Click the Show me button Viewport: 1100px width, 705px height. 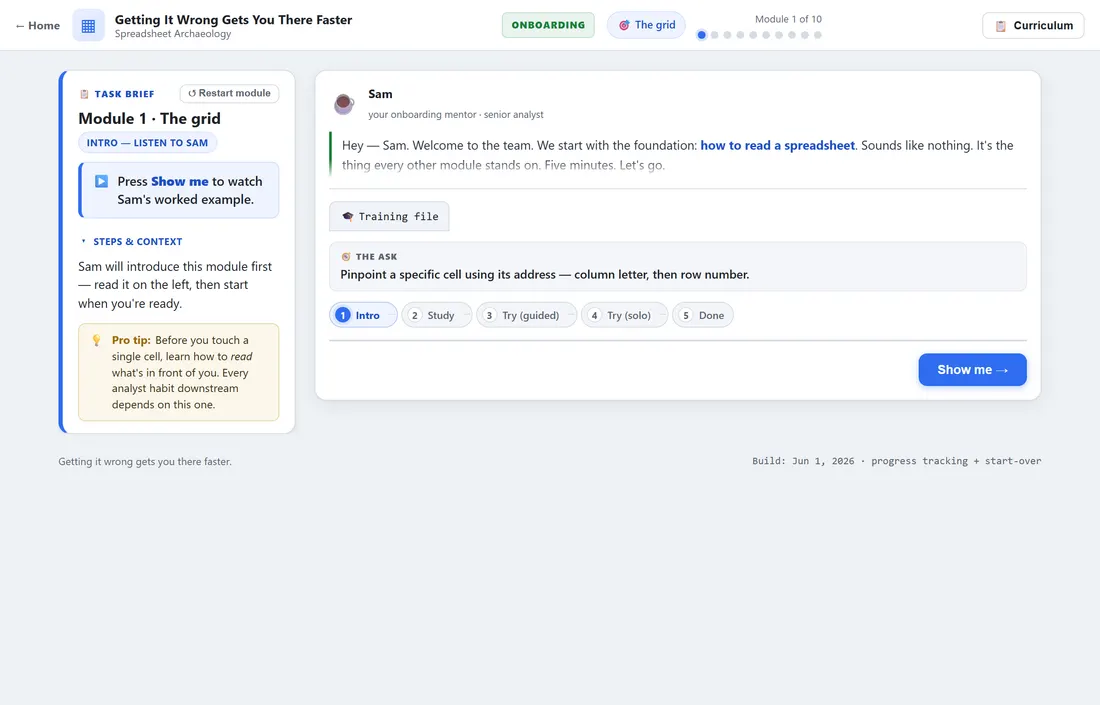(972, 370)
